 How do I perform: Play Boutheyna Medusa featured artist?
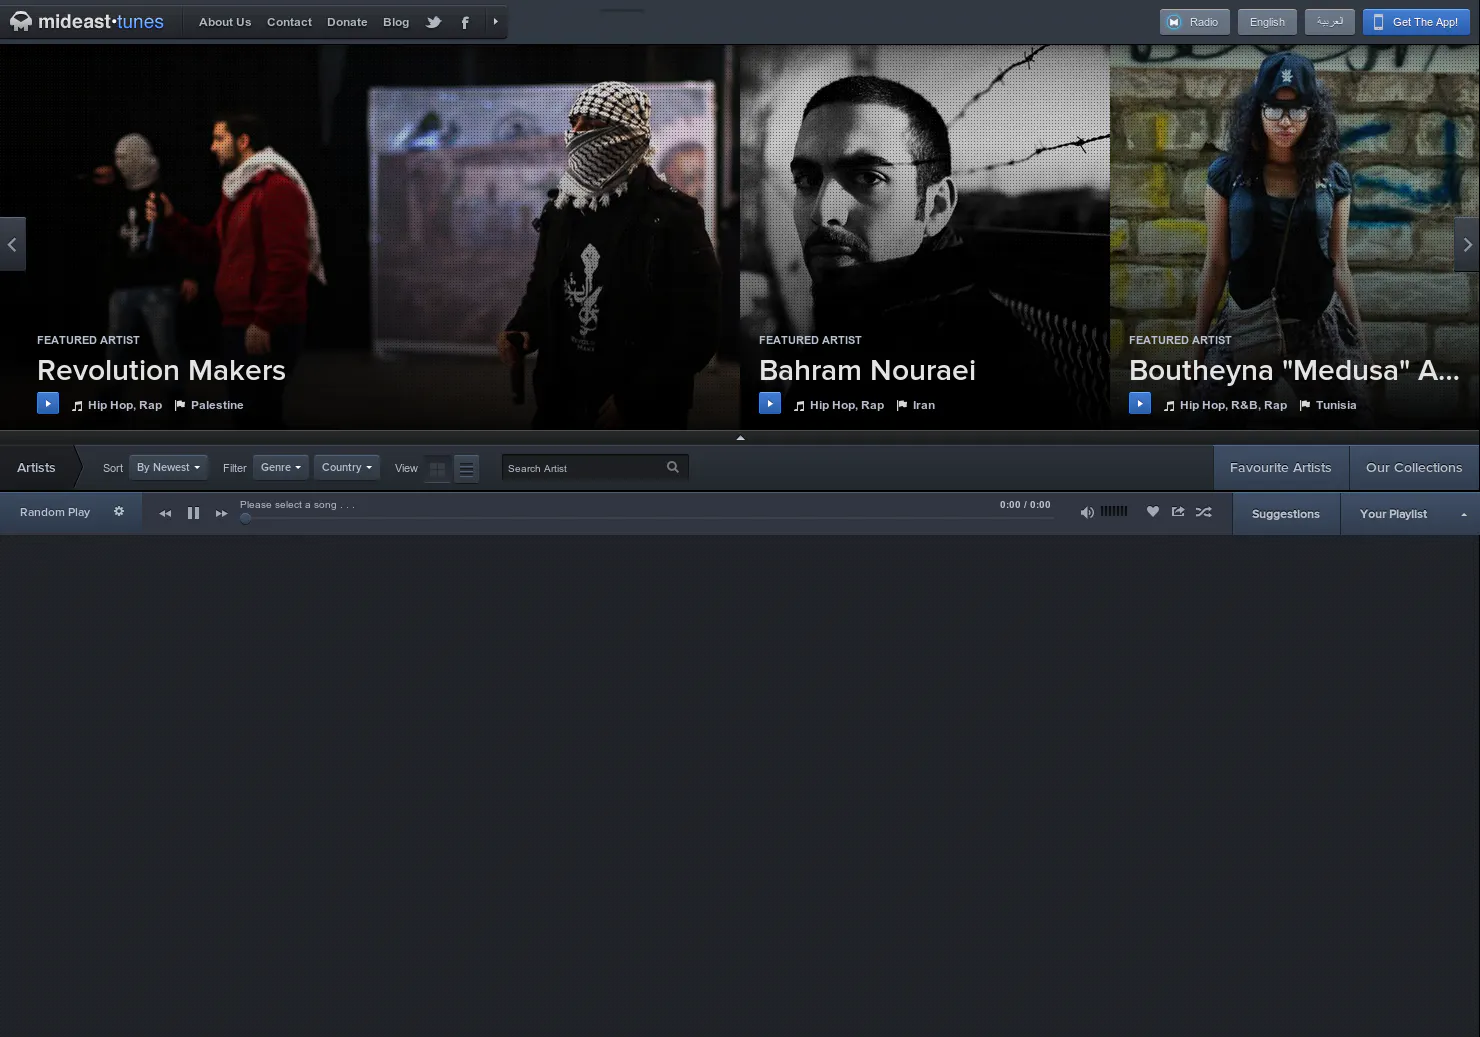tap(1140, 403)
